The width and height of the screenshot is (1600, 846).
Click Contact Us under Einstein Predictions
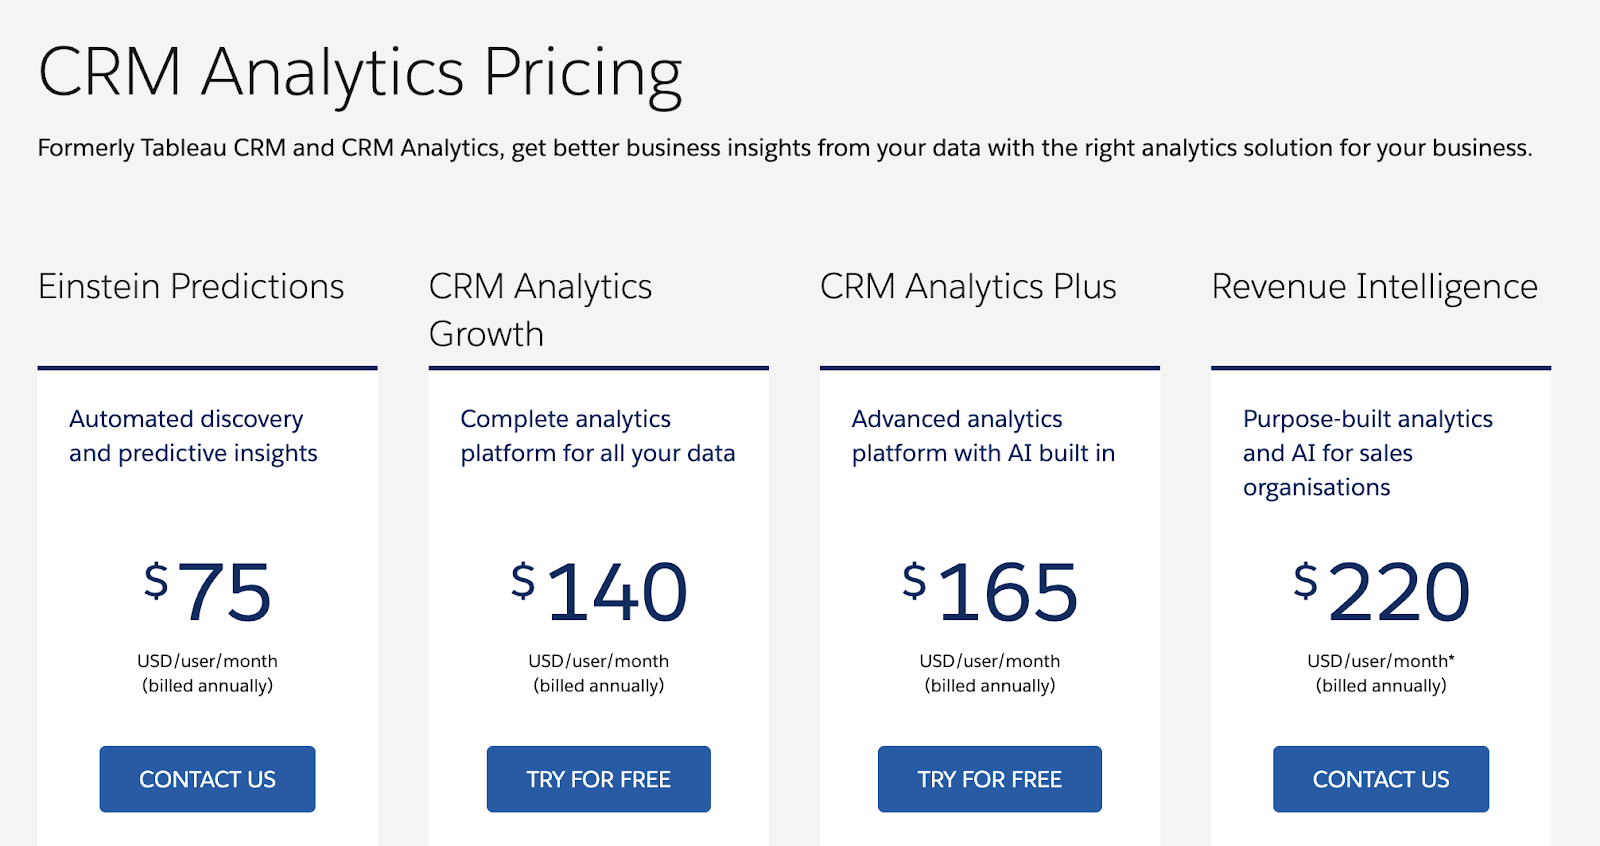point(207,779)
